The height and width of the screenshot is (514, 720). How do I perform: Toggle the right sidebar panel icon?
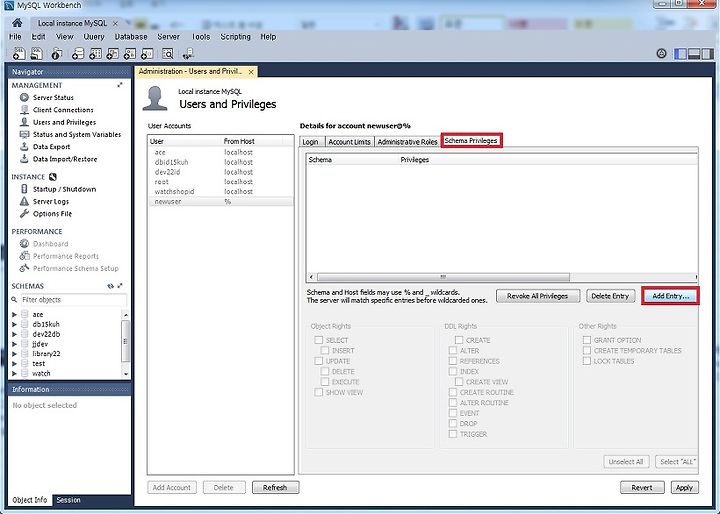pyautogui.click(x=707, y=54)
